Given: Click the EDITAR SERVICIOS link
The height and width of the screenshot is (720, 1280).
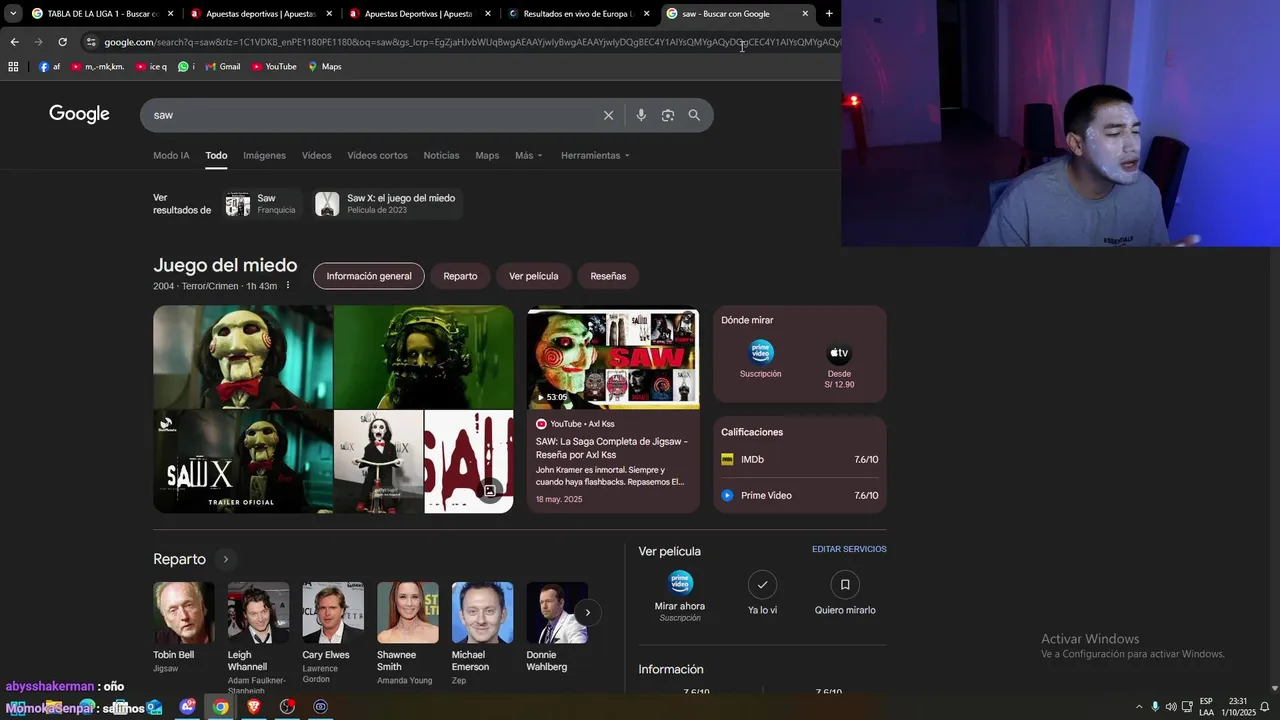Looking at the screenshot, I should point(849,549).
